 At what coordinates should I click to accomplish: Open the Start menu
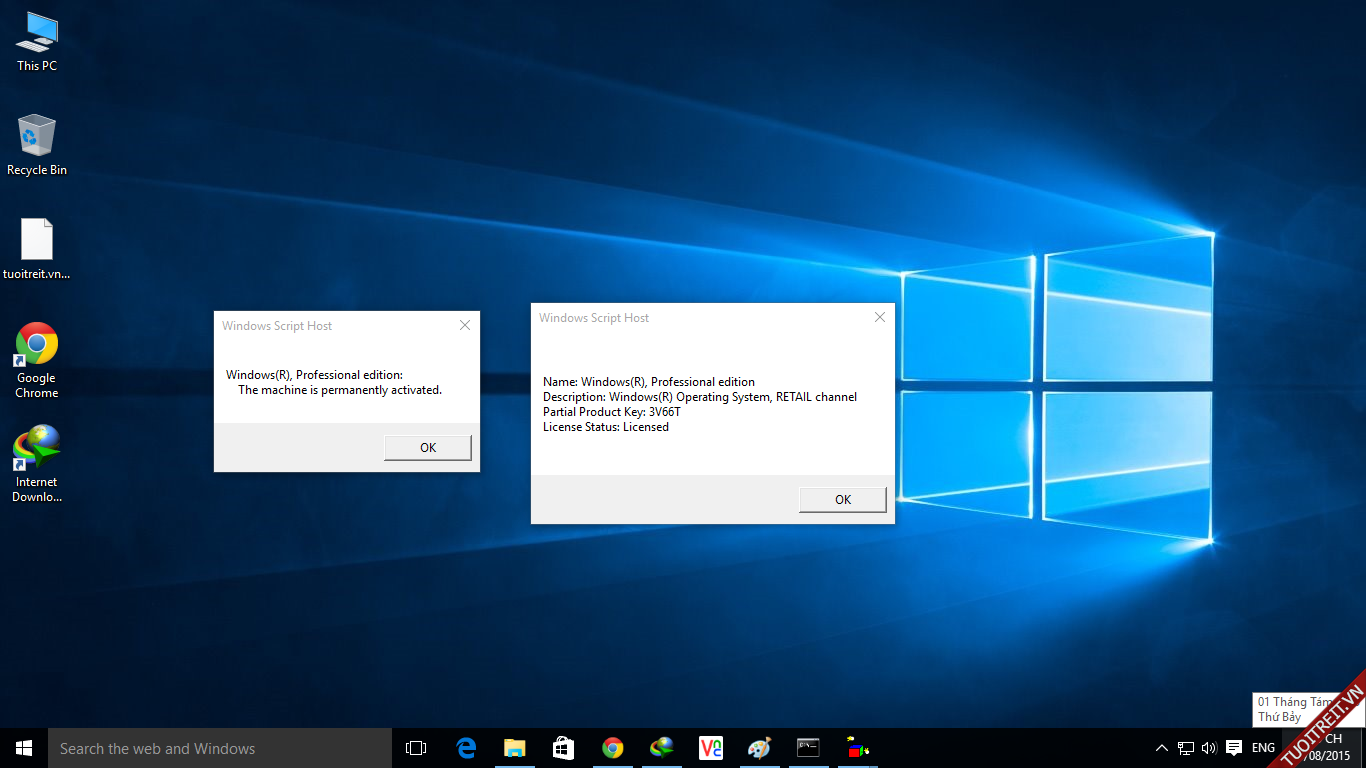pyautogui.click(x=24, y=748)
